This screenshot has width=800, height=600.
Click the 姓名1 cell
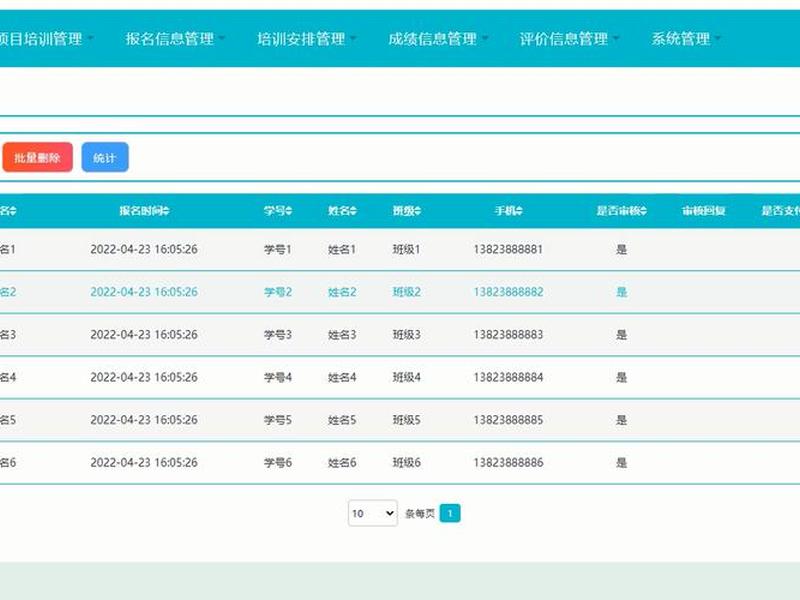click(342, 249)
